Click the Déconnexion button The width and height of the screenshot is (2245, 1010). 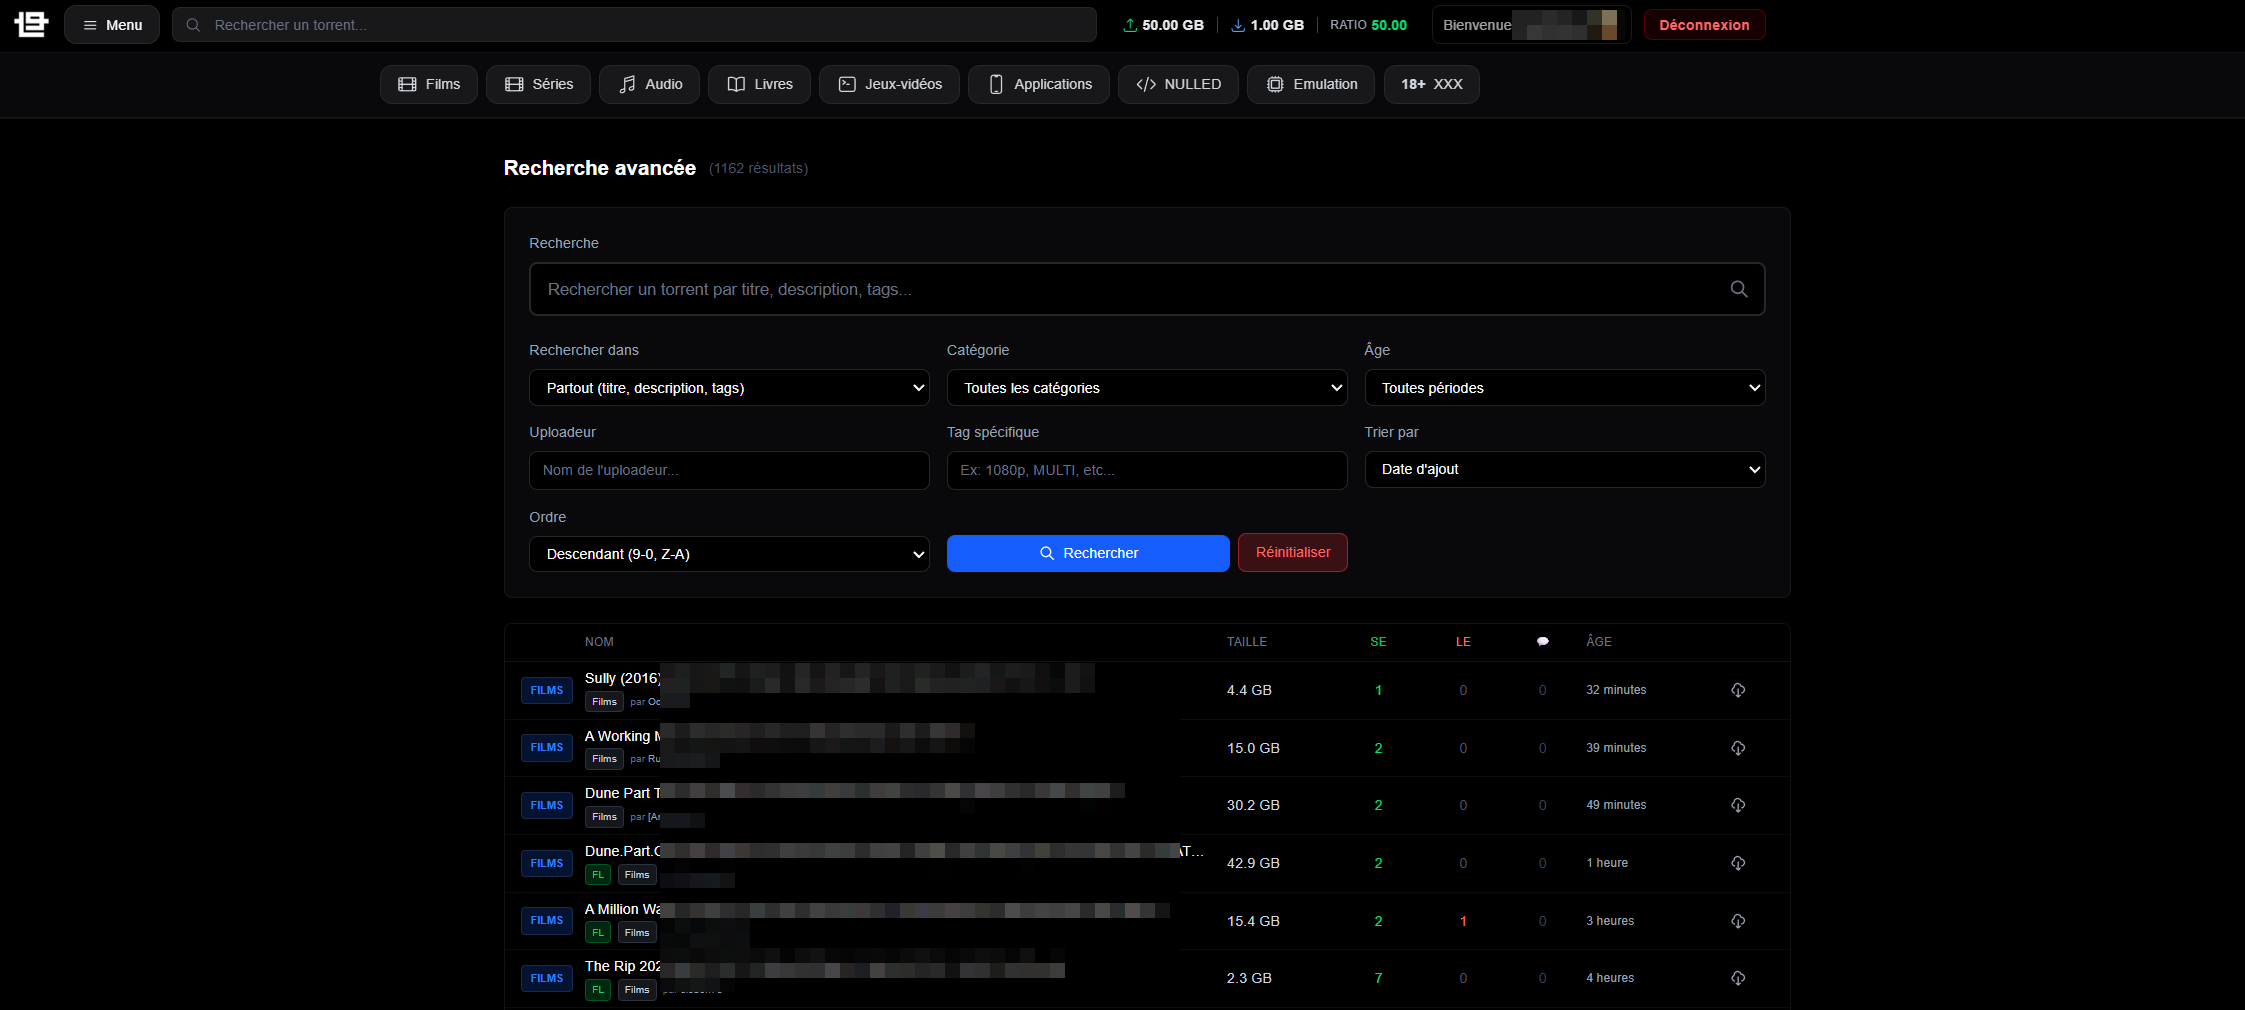1703,25
